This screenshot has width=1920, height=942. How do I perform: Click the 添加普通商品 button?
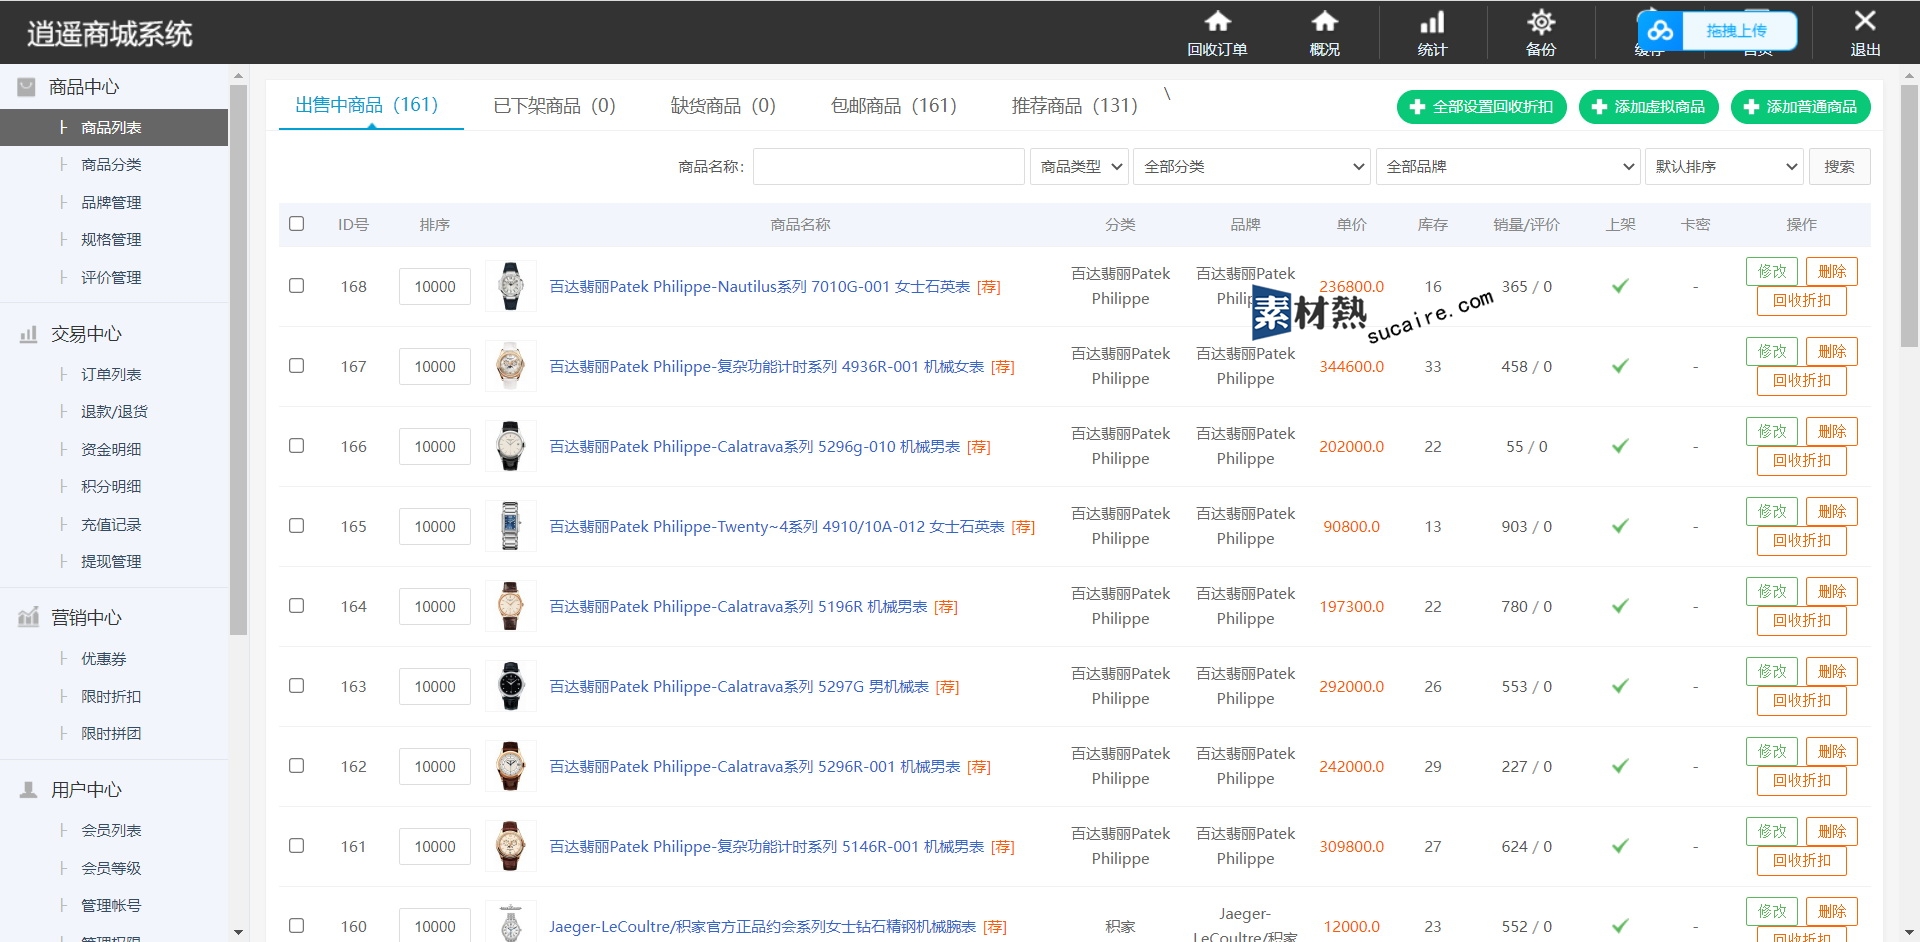(x=1801, y=107)
